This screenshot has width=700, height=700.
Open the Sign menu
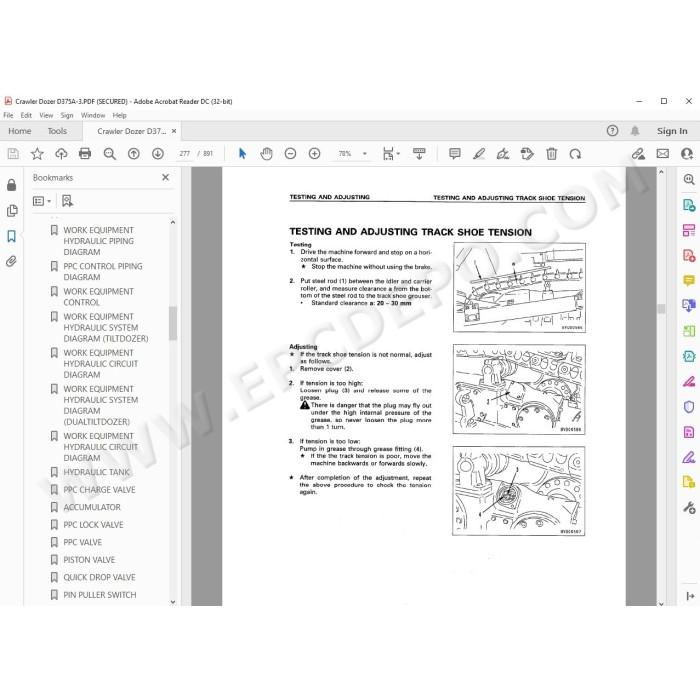(67, 115)
